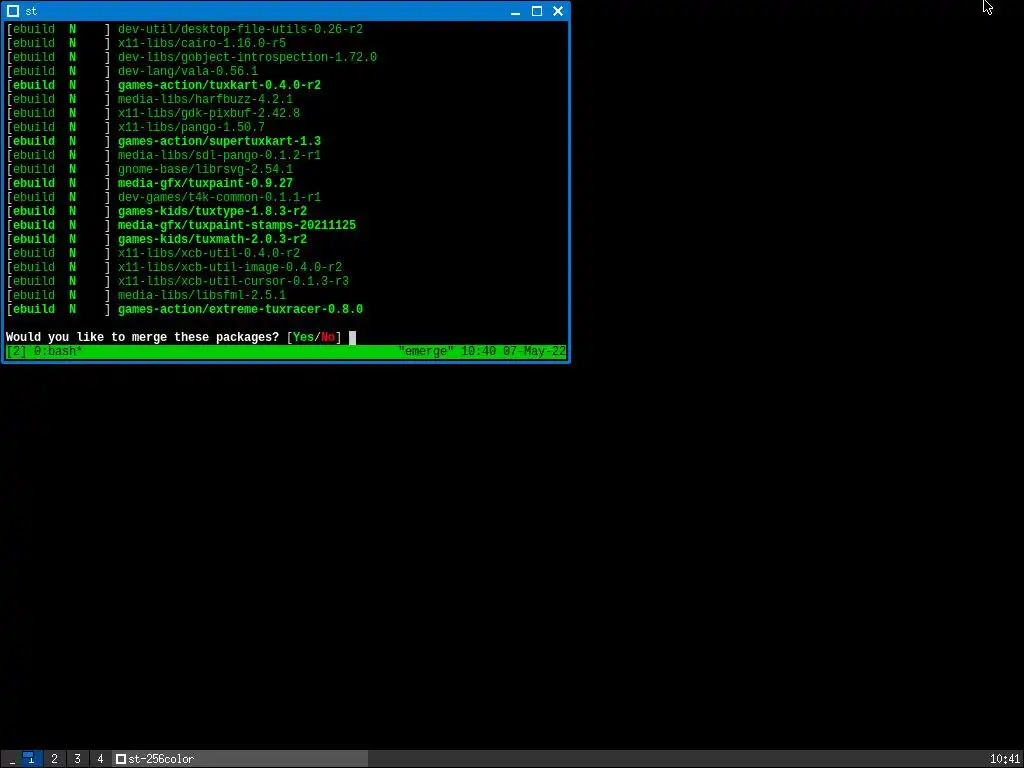Screen dimensions: 1024x768
Task: Click the green Yes option in the merge prompt
Action: 303,337
